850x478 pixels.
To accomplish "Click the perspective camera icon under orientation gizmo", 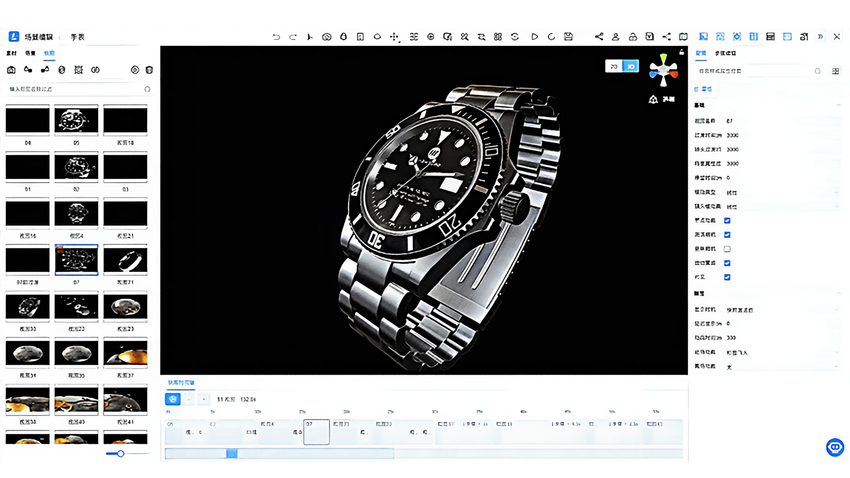I will click(x=653, y=99).
